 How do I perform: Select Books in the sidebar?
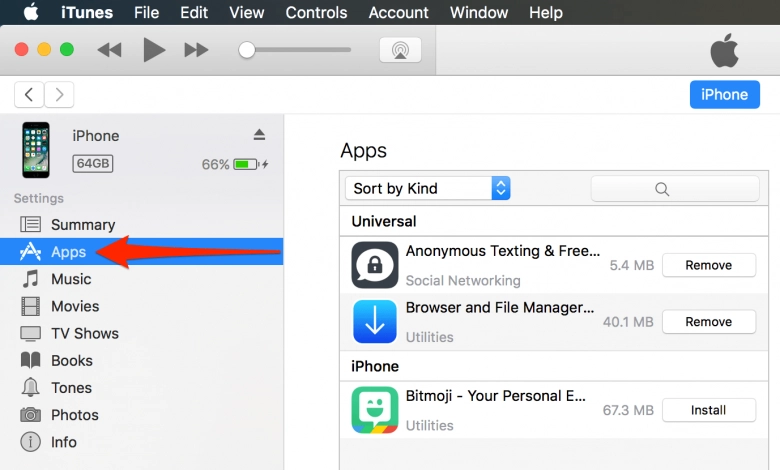coord(142,361)
